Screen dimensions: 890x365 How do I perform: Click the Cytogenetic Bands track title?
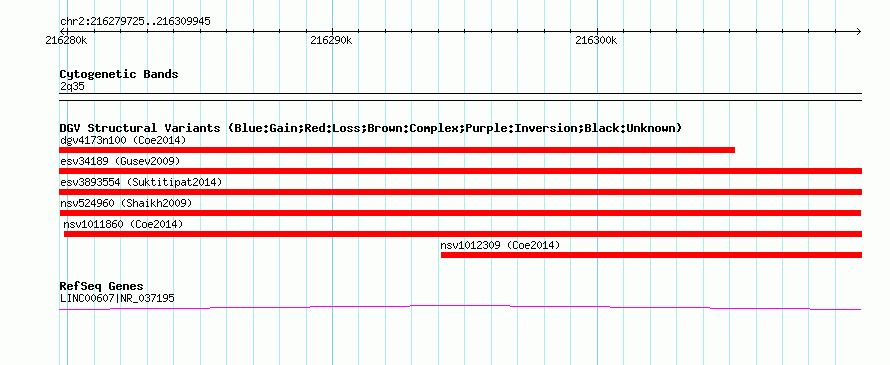tap(119, 74)
